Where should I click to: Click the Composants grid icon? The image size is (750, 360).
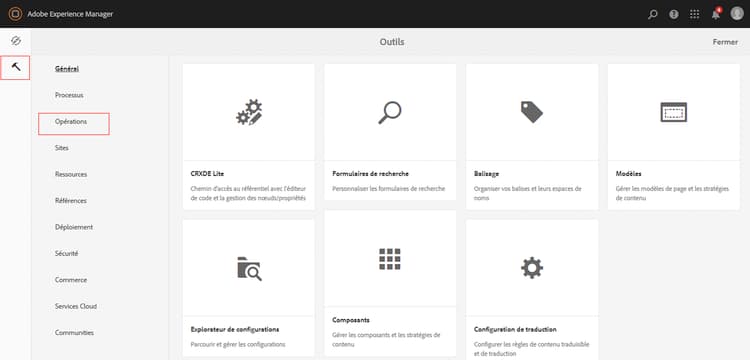pos(390,259)
